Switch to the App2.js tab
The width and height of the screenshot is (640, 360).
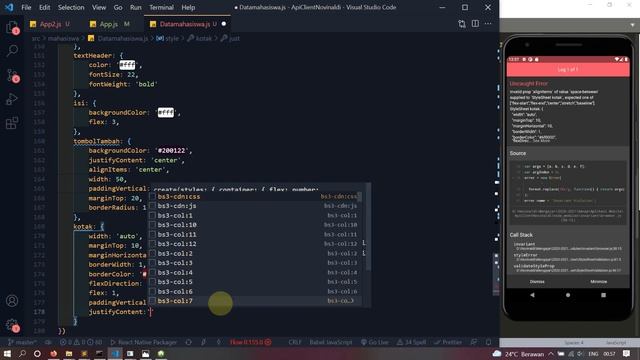[50, 24]
